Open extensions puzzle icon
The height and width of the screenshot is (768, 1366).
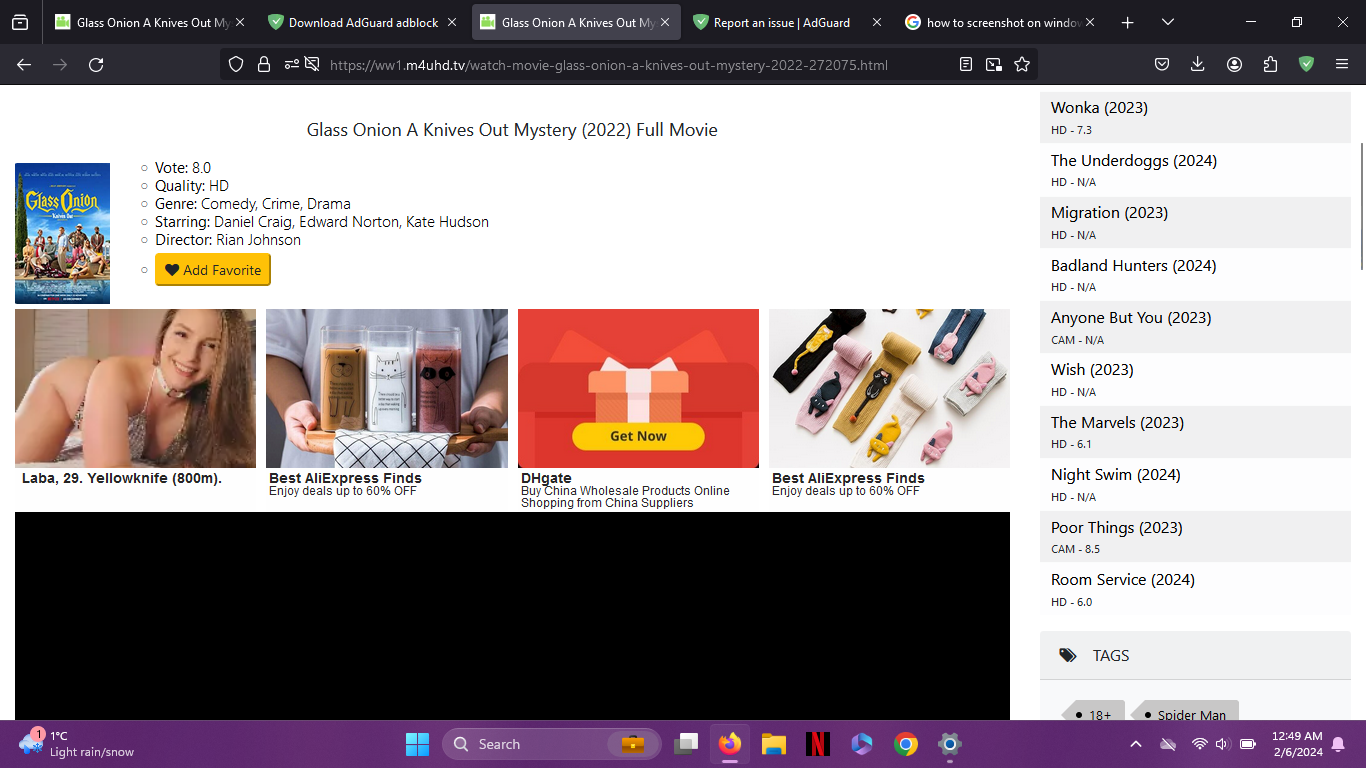(x=1270, y=64)
